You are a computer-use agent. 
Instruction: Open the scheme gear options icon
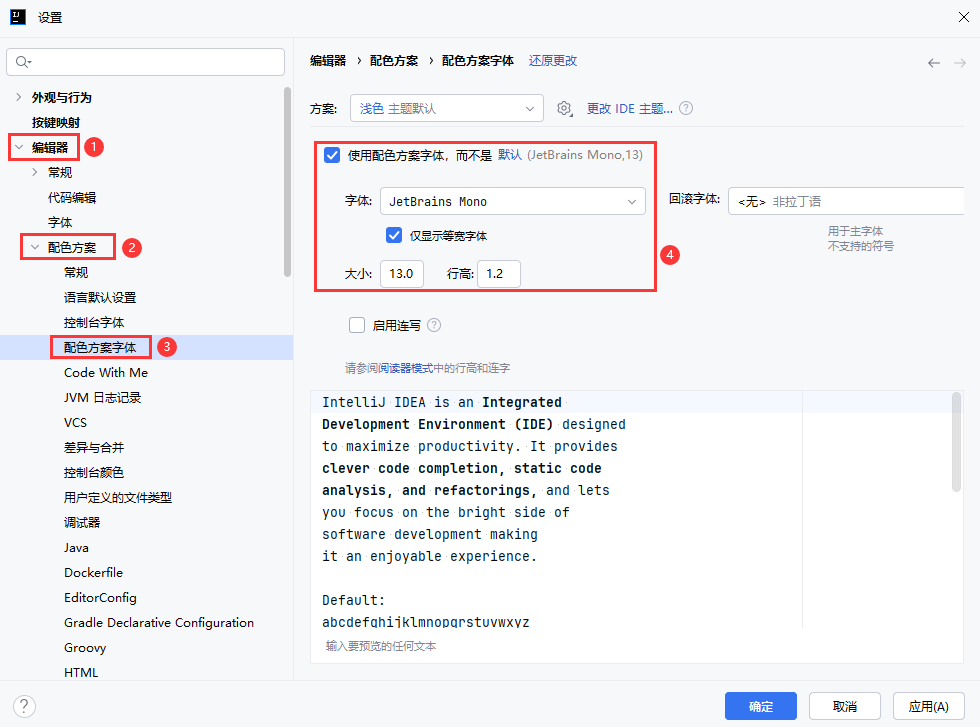click(564, 109)
